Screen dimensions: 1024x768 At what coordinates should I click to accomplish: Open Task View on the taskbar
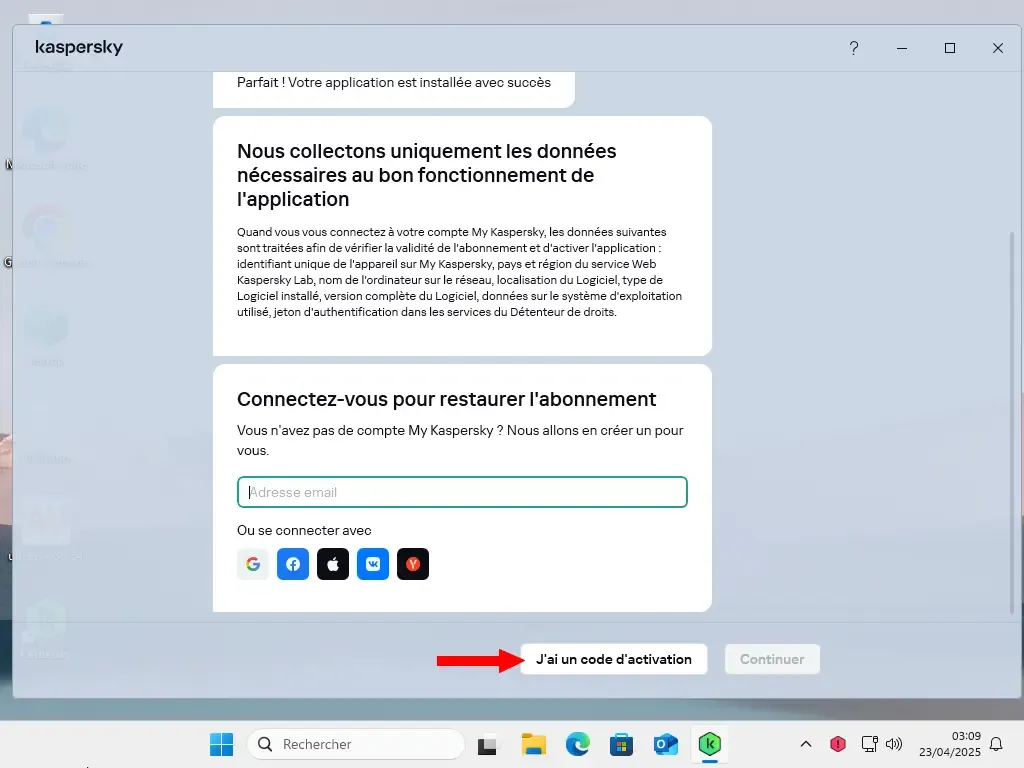click(487, 744)
